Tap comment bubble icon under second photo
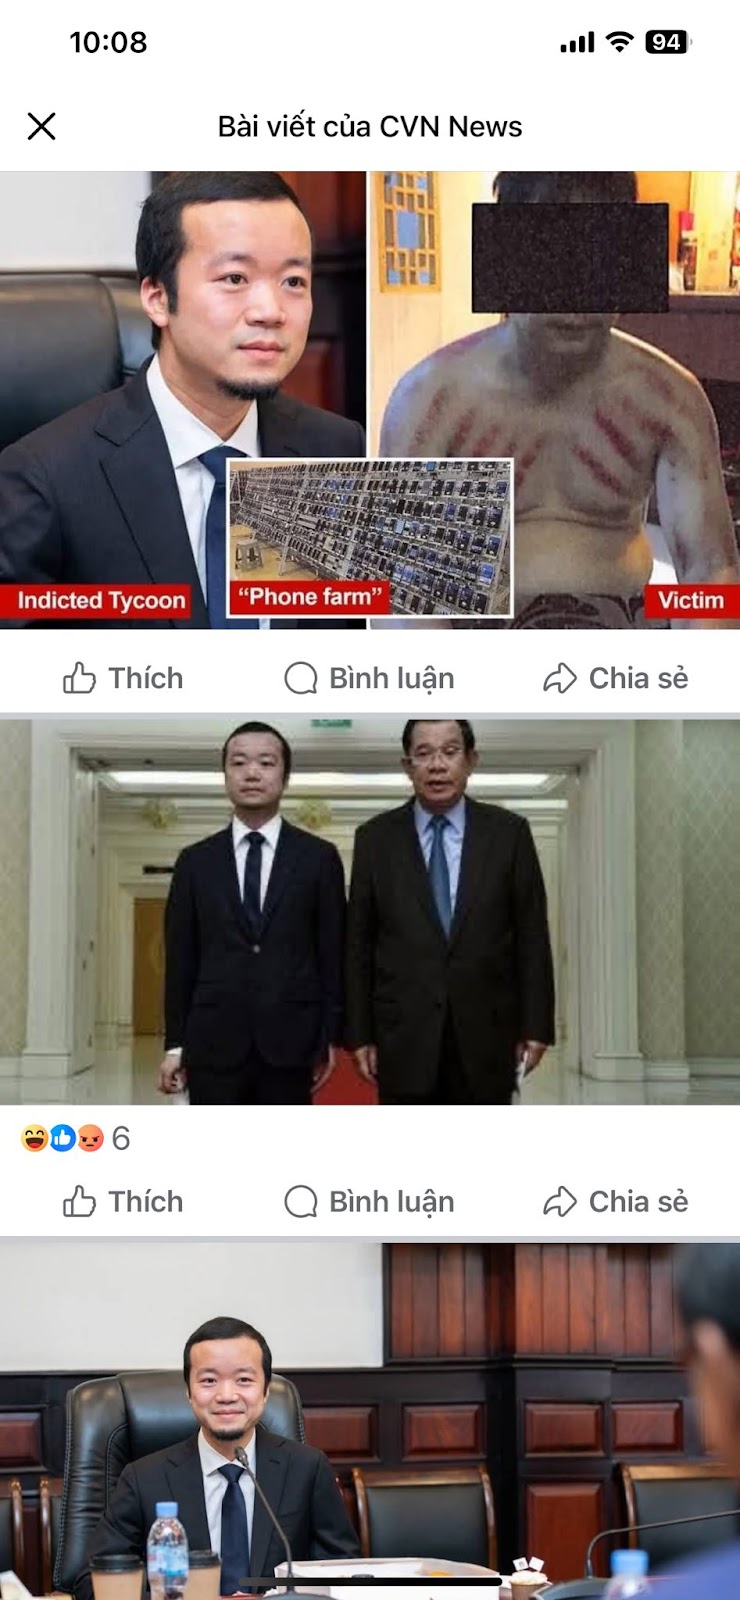Image resolution: width=740 pixels, height=1600 pixels. (300, 1201)
